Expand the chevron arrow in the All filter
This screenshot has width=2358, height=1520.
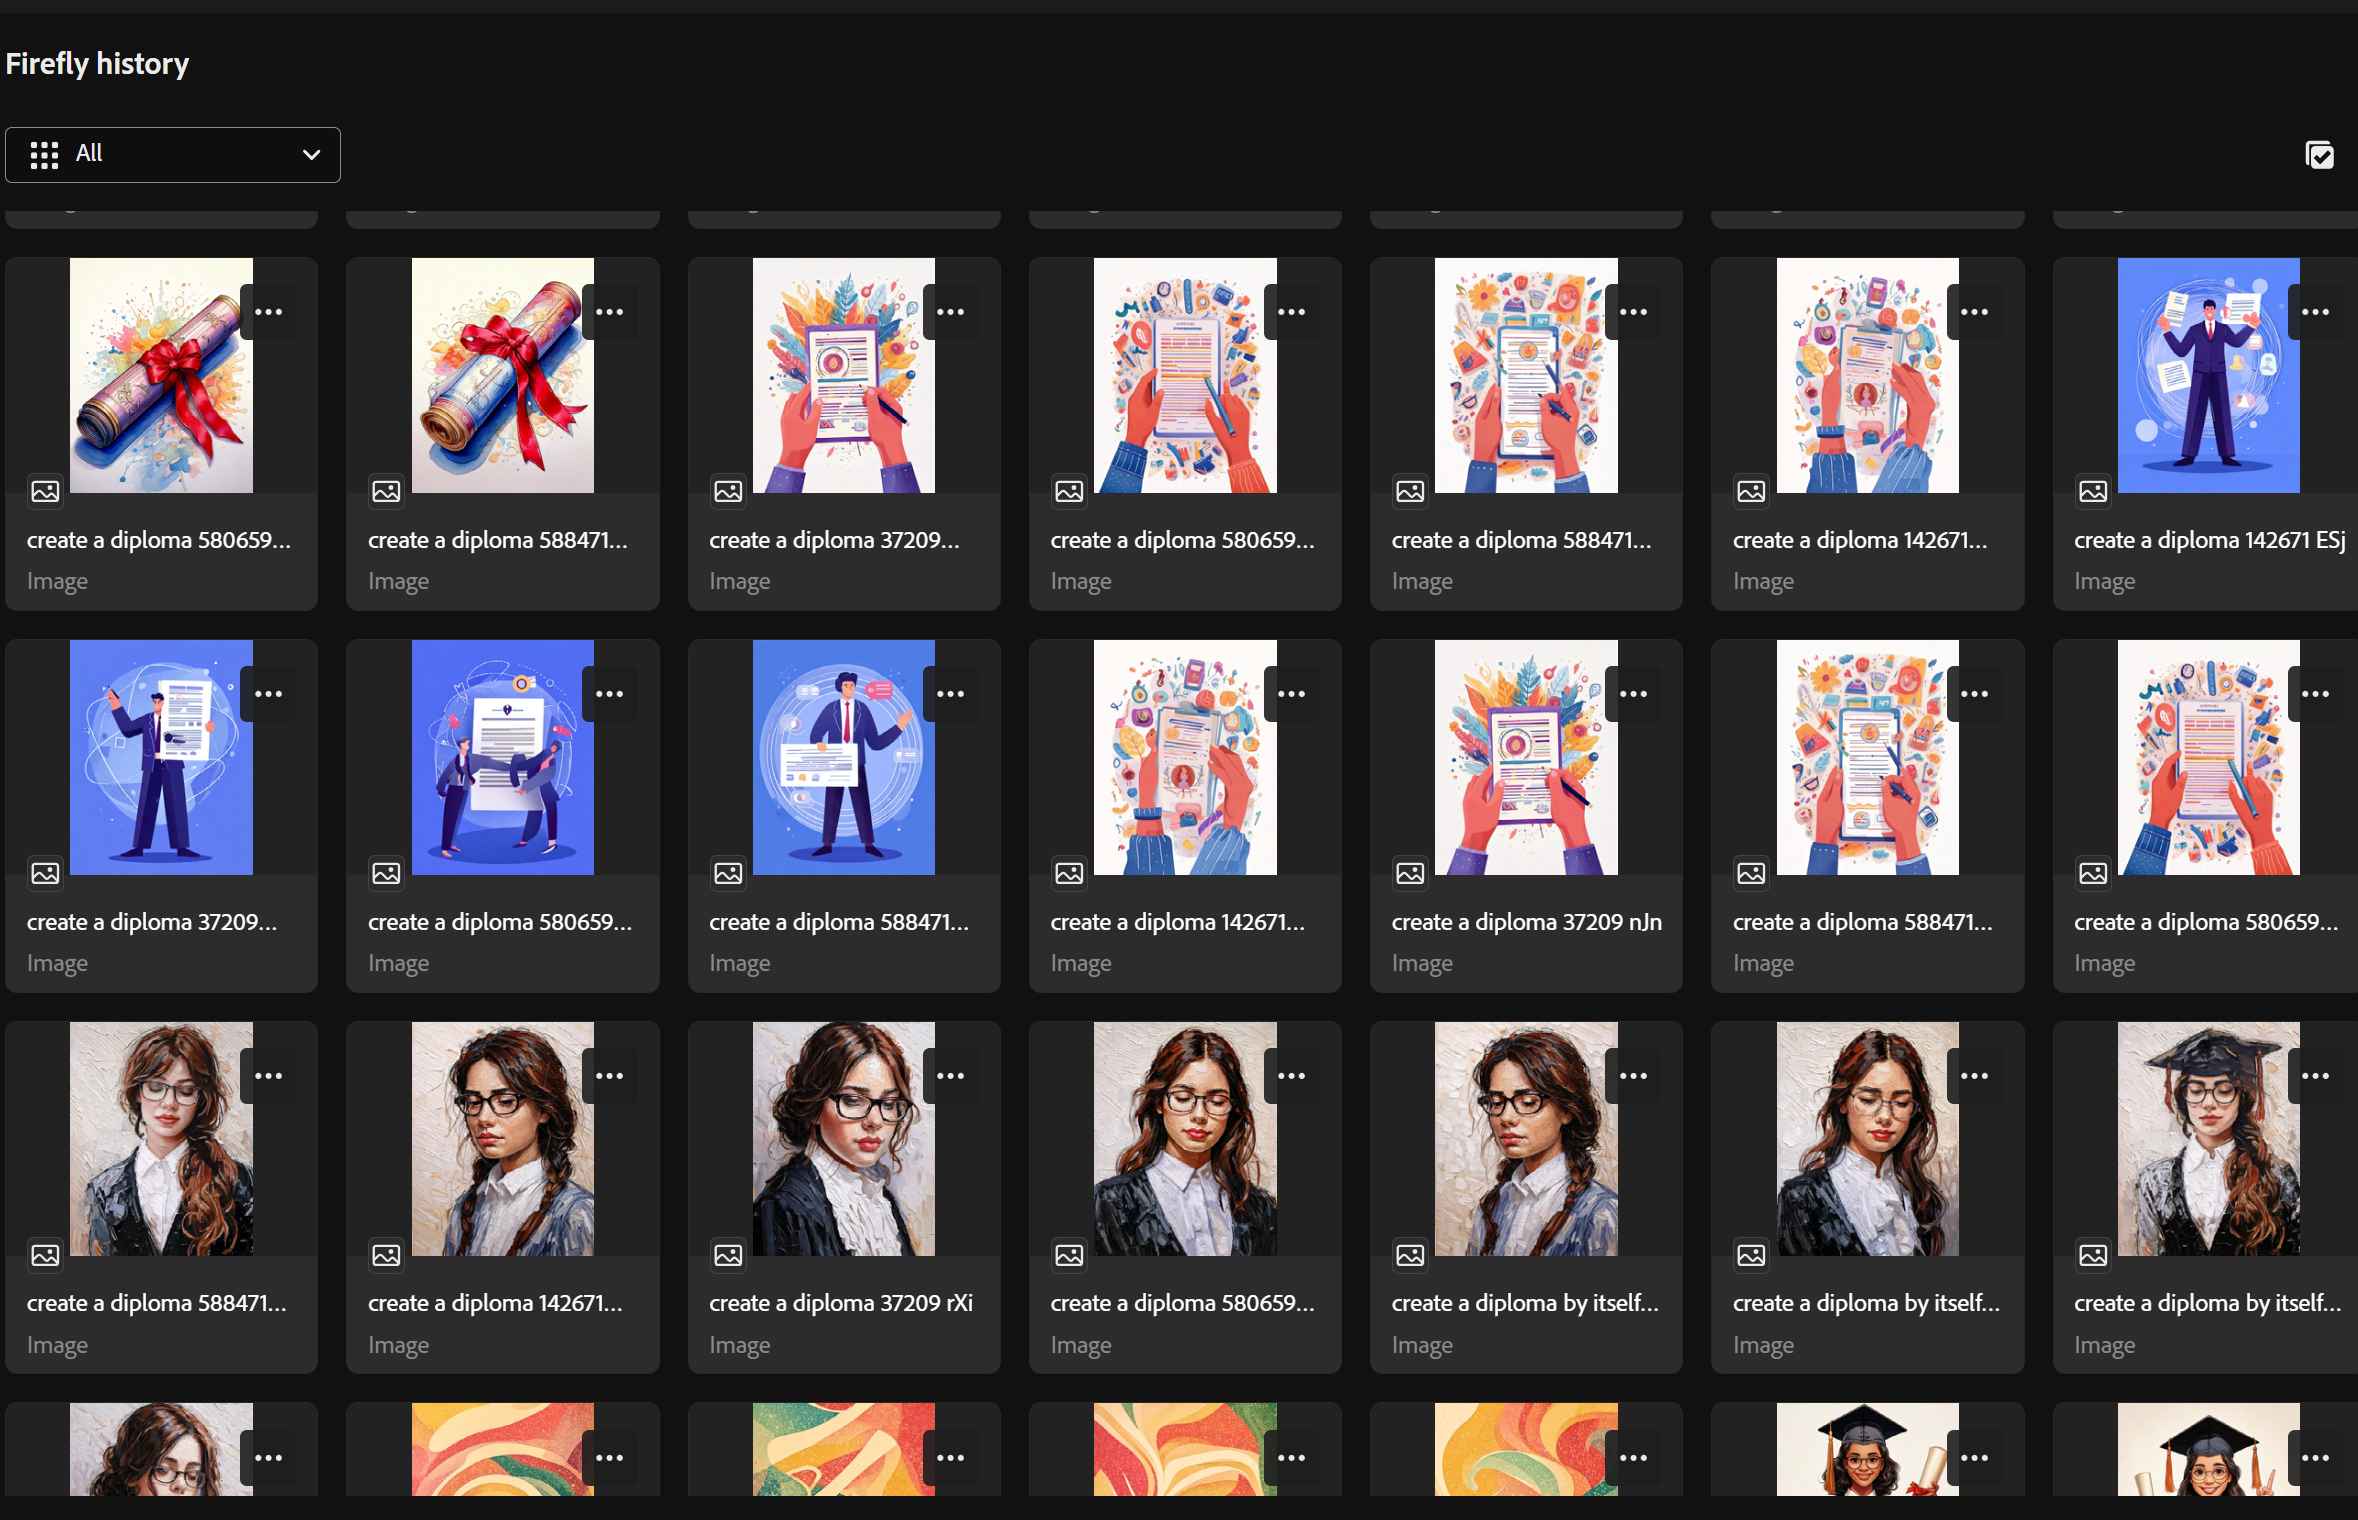(311, 155)
